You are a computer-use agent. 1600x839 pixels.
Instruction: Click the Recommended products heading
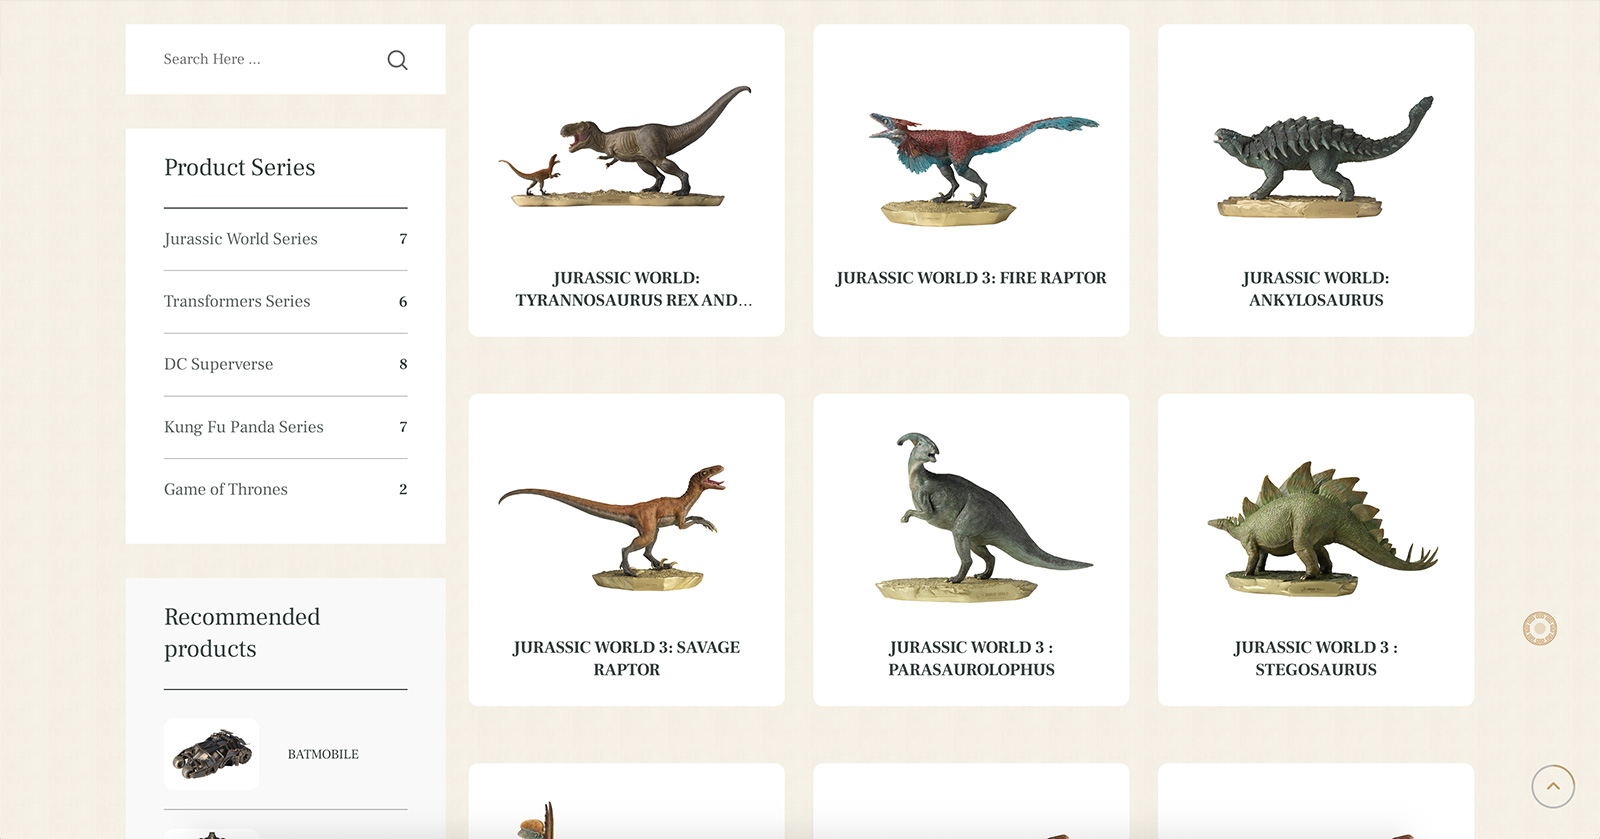[242, 633]
